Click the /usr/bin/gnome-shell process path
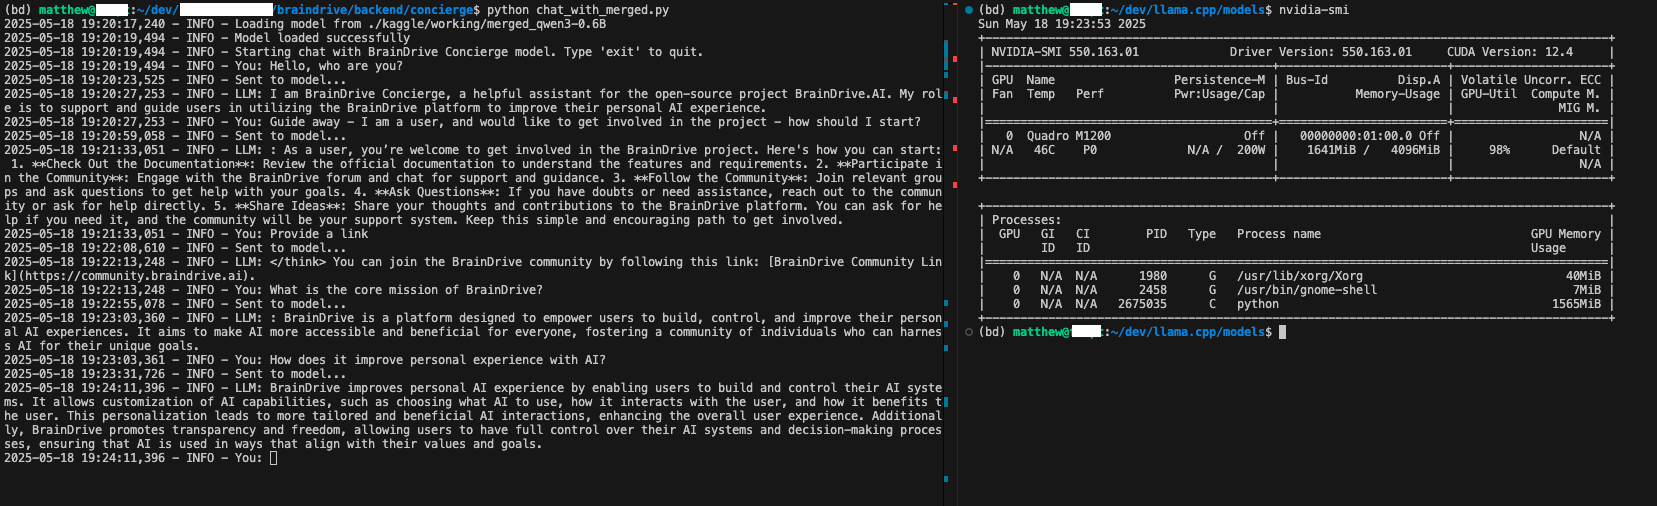Image resolution: width=1657 pixels, height=506 pixels. point(1306,290)
